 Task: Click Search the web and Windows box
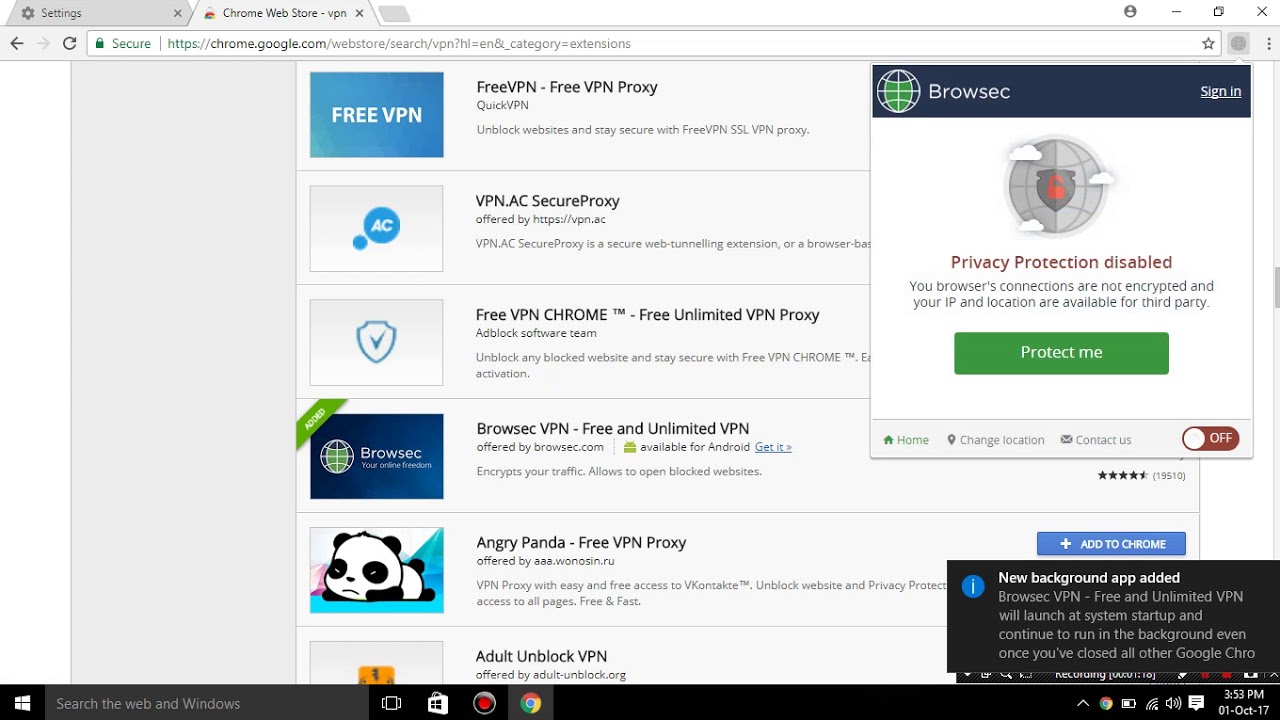click(x=207, y=703)
